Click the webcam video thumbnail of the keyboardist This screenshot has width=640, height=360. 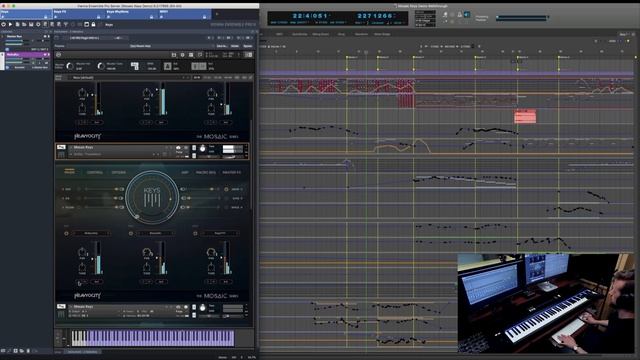point(546,304)
